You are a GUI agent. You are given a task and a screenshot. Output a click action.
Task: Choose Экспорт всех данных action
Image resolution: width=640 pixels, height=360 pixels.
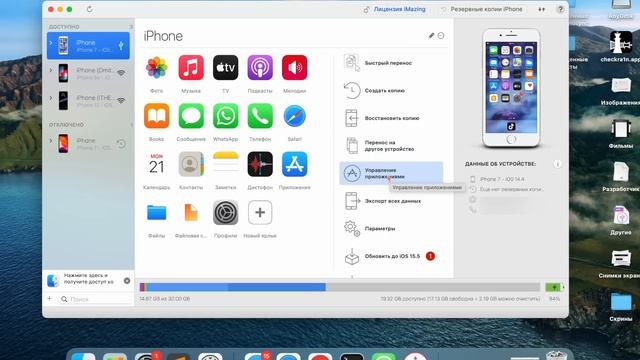391,201
